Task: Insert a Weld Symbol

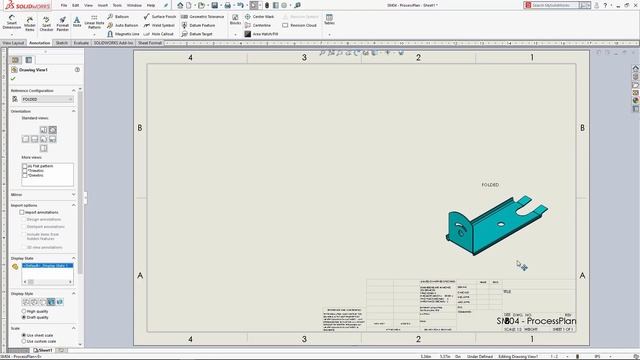Action: click(159, 25)
